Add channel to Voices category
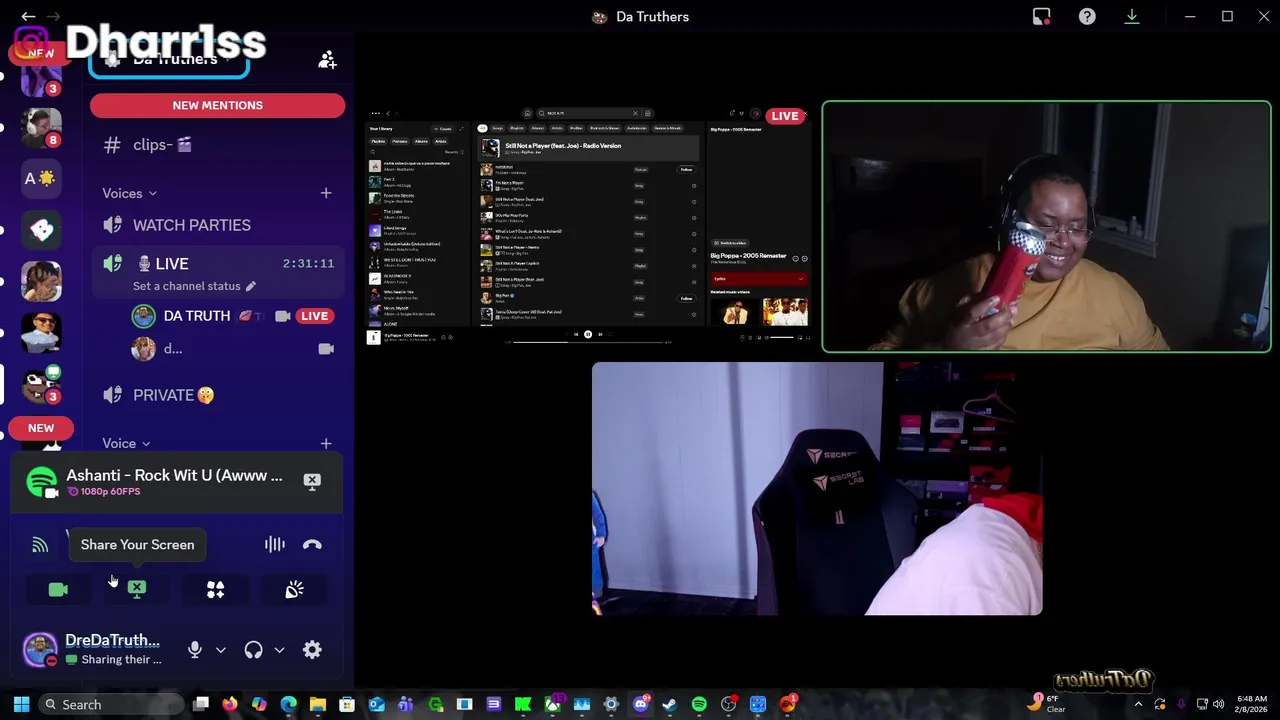 click(326, 193)
